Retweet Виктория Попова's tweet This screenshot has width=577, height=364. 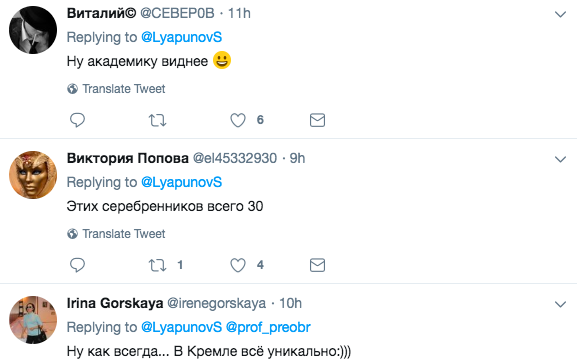click(x=157, y=265)
